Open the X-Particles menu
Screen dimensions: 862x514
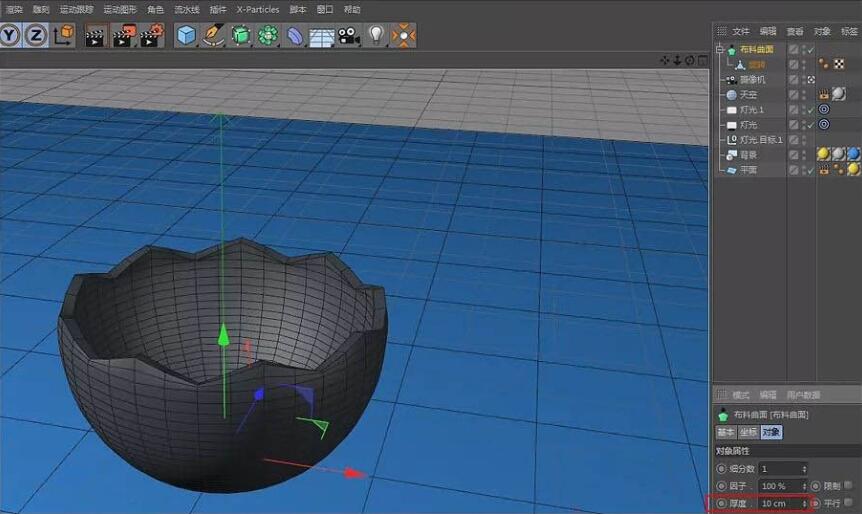258,9
